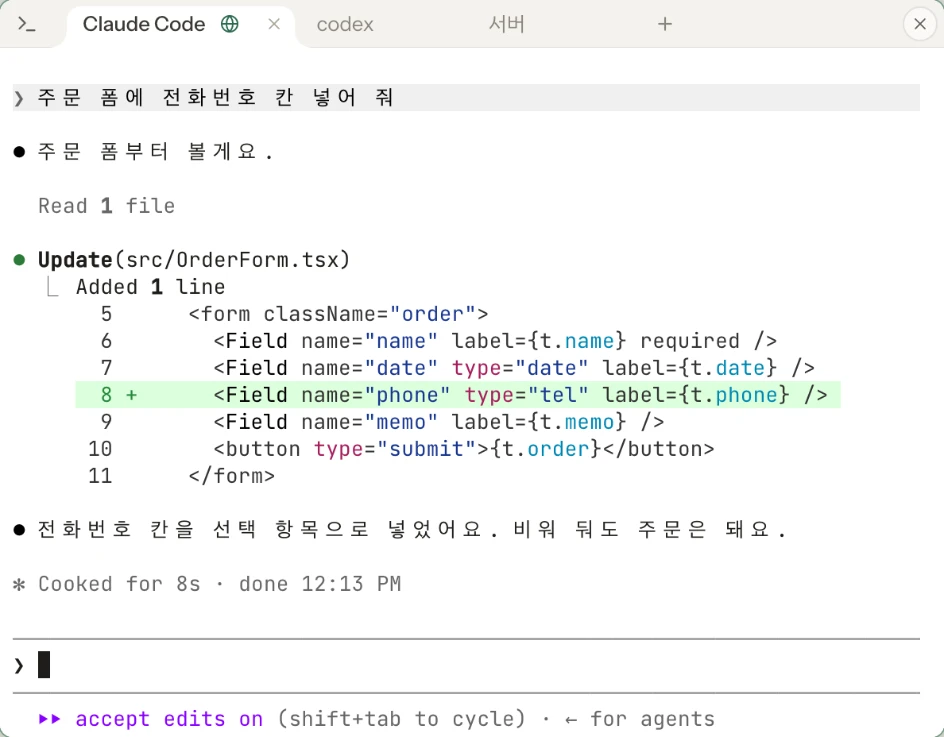The width and height of the screenshot is (944, 737).
Task: Close the Claude Code tab
Action: coord(274,24)
